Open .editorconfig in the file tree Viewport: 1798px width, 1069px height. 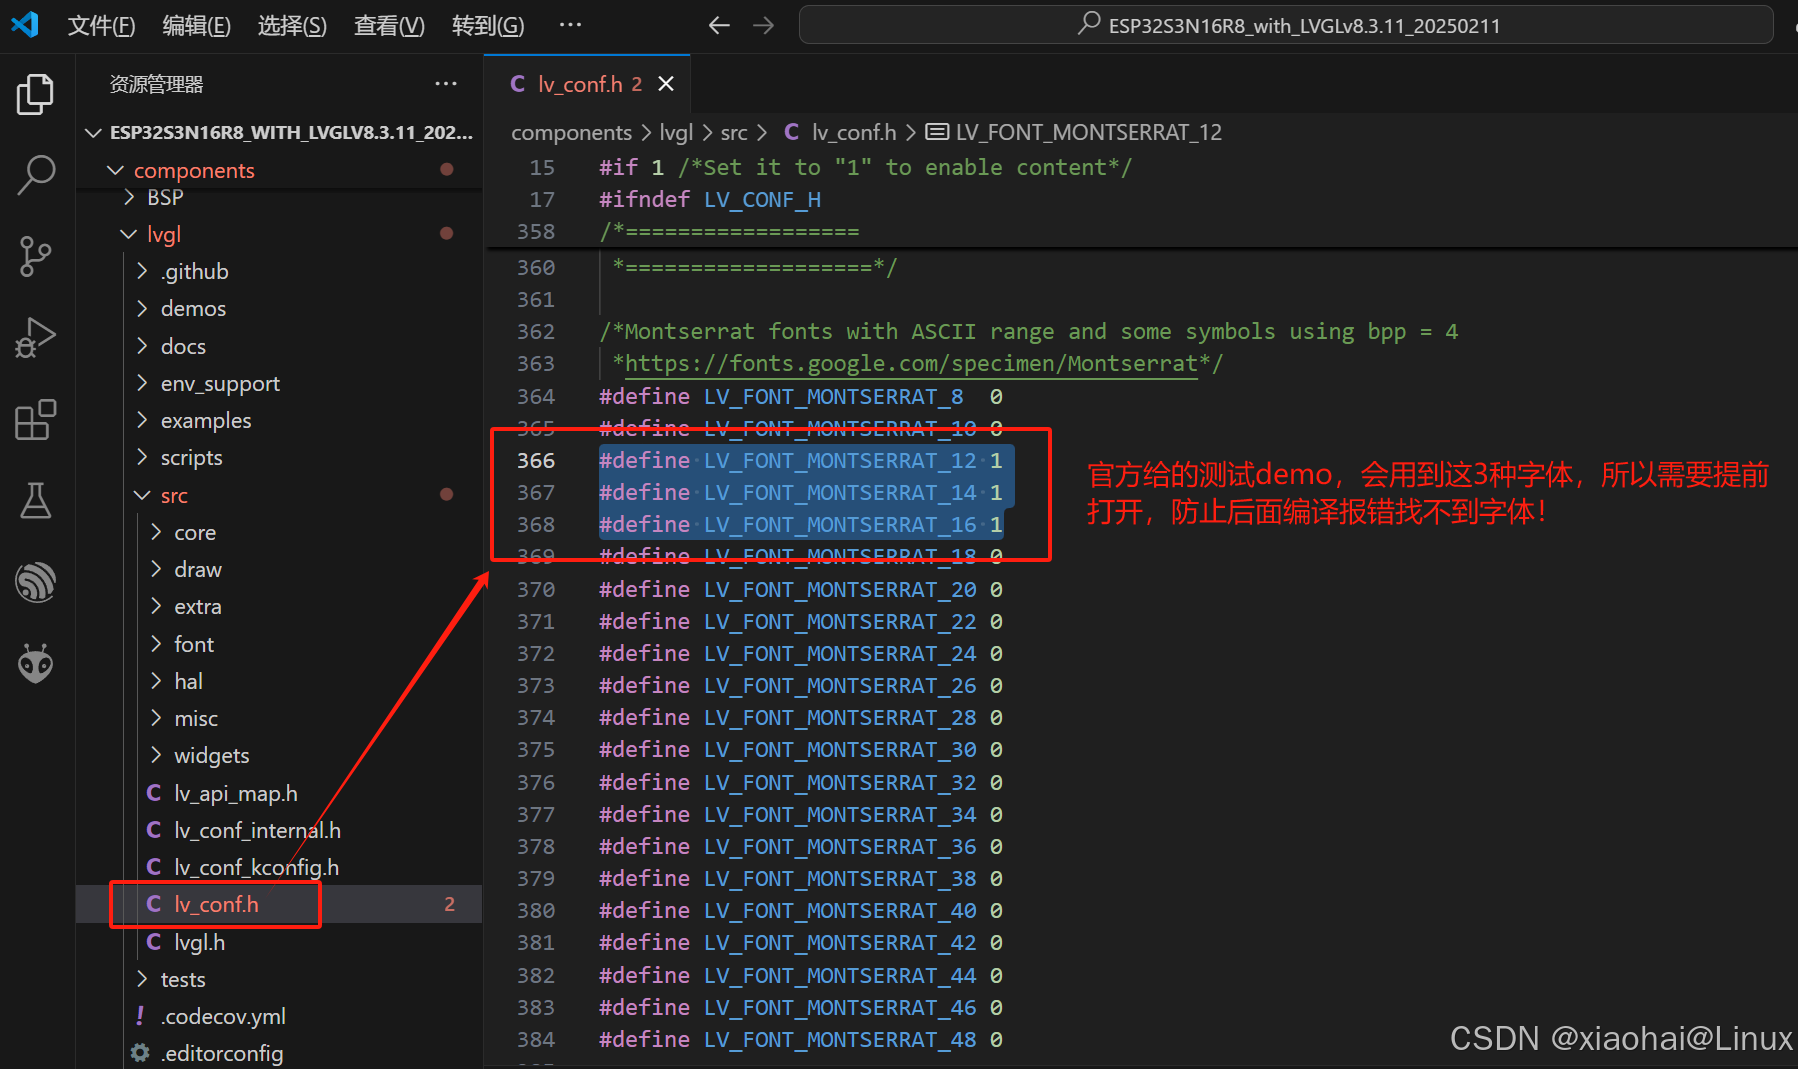pyautogui.click(x=280, y=1053)
